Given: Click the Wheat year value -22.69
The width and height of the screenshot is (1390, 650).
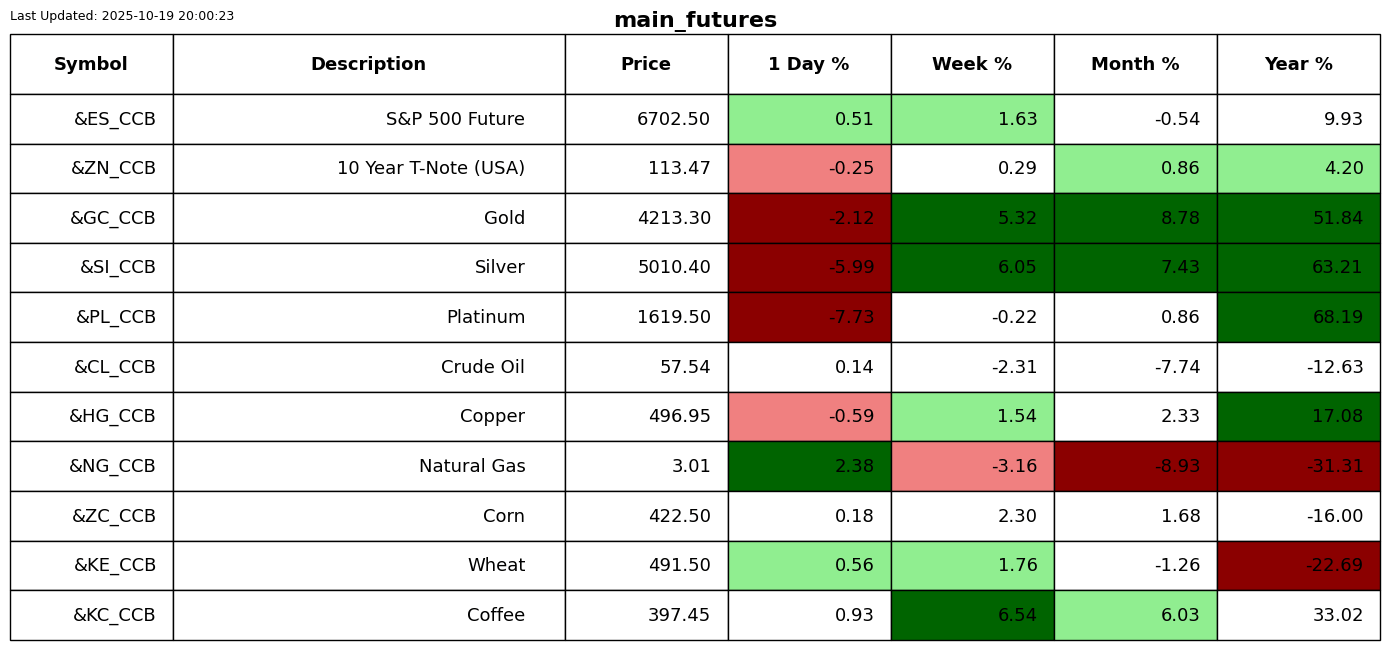Looking at the screenshot, I should 1298,566.
